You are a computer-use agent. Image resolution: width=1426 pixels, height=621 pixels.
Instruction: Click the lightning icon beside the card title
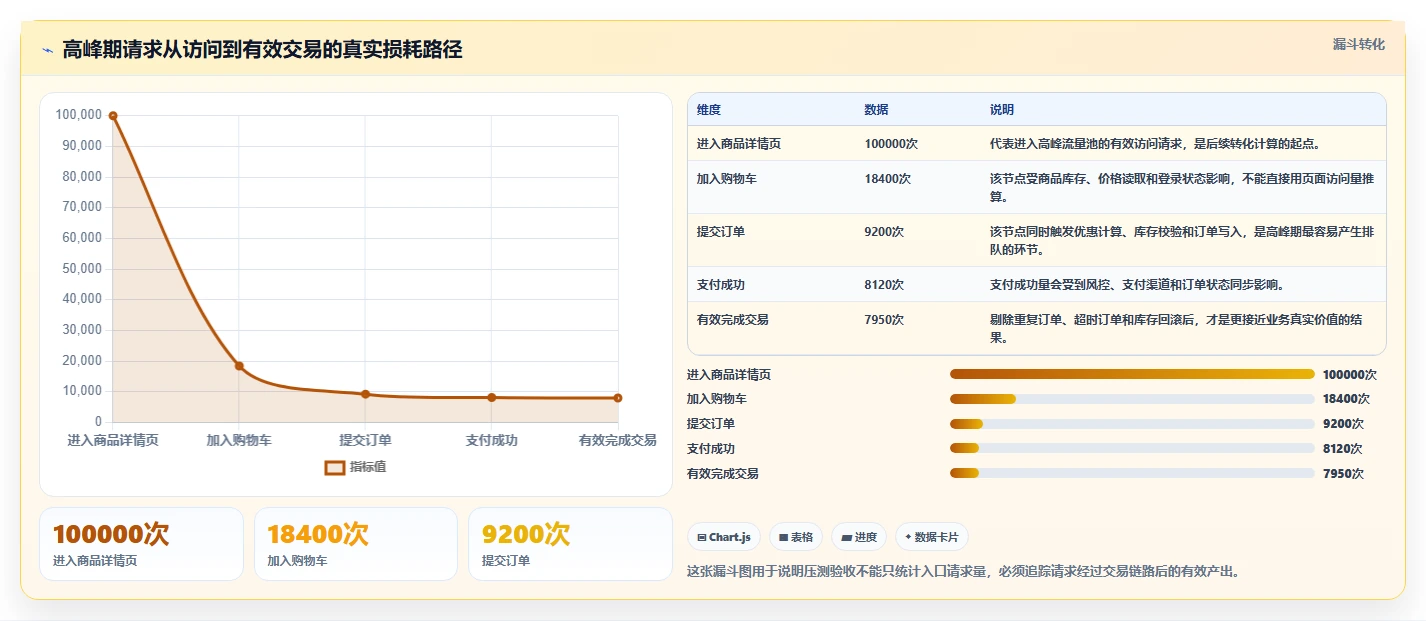tap(47, 51)
